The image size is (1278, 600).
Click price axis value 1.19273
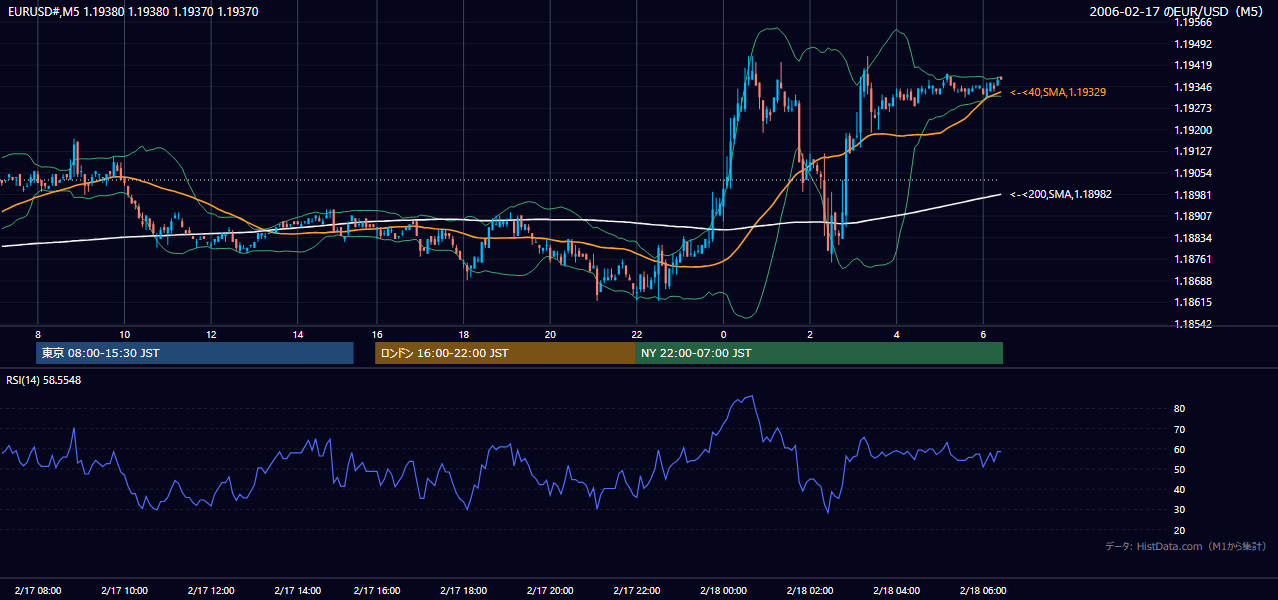tap(1192, 109)
